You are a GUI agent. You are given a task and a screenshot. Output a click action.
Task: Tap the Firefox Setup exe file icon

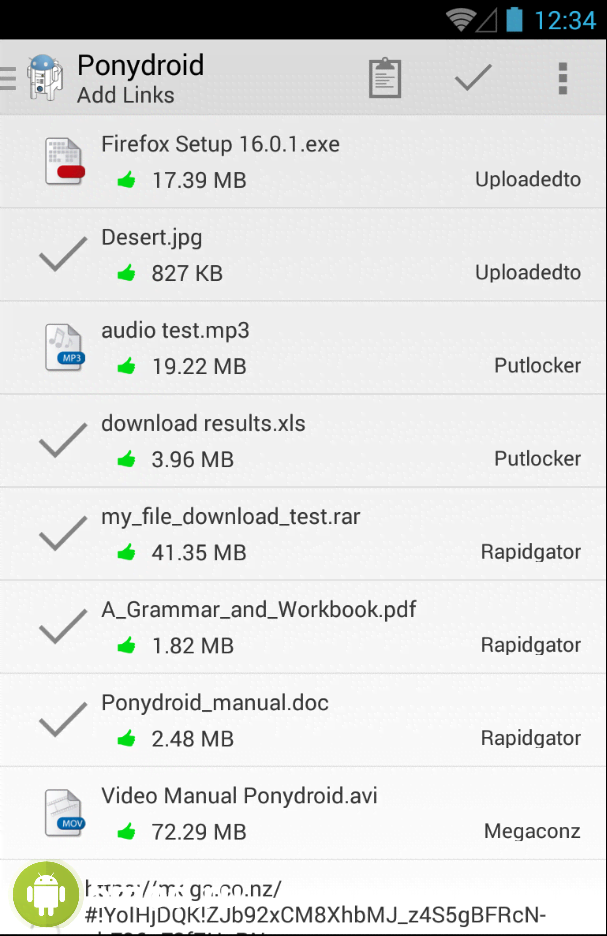[x=64, y=162]
